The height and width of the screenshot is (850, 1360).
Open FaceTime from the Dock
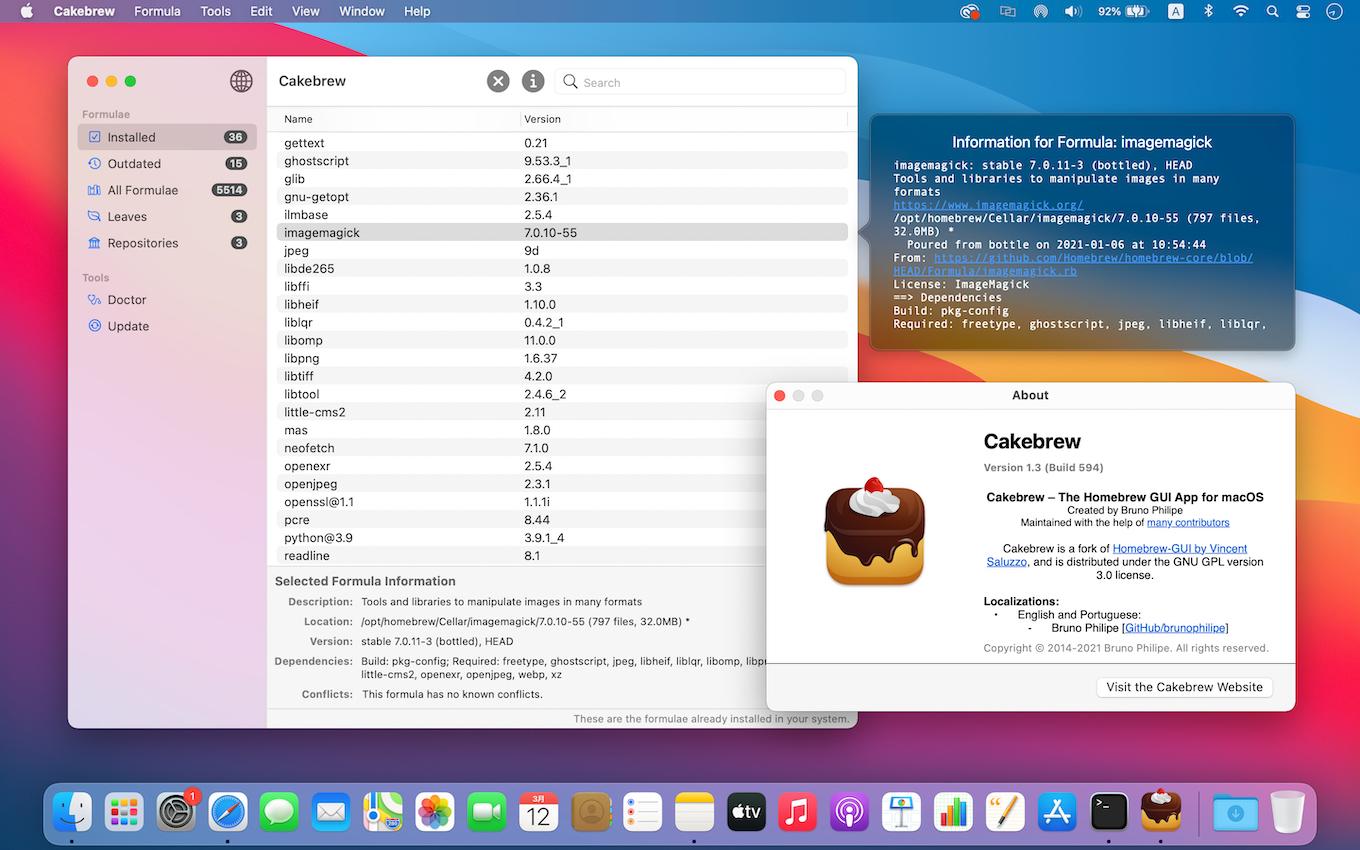[487, 811]
